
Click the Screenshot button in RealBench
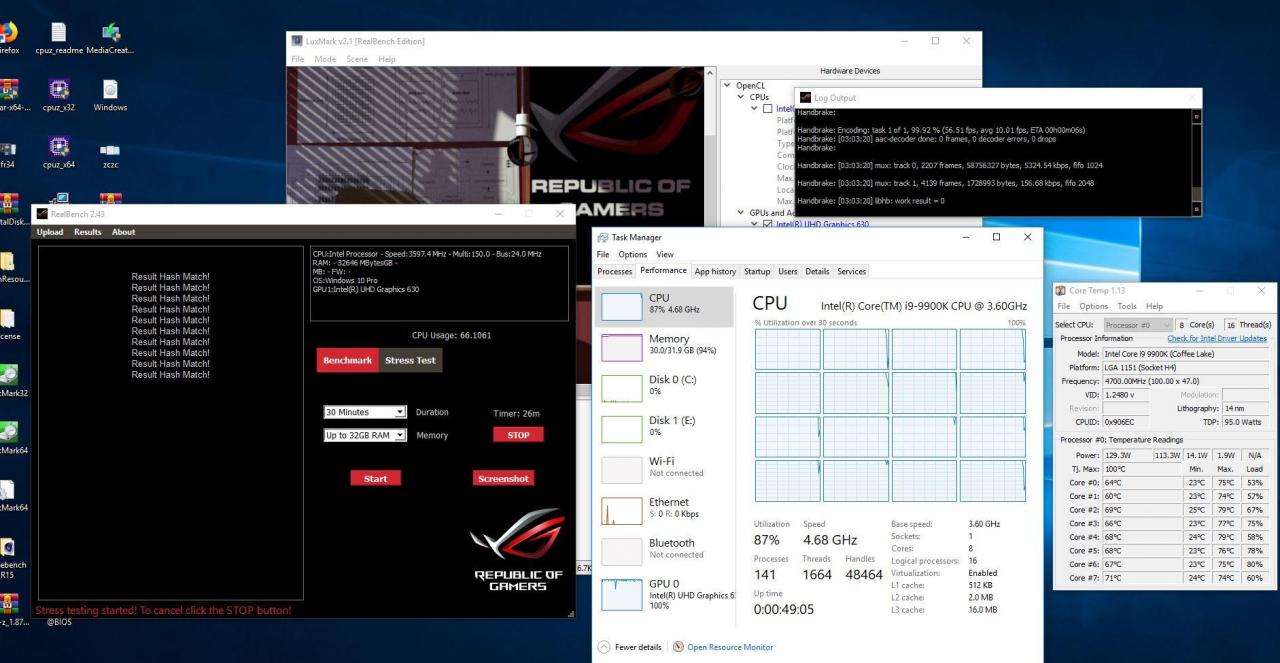click(504, 479)
